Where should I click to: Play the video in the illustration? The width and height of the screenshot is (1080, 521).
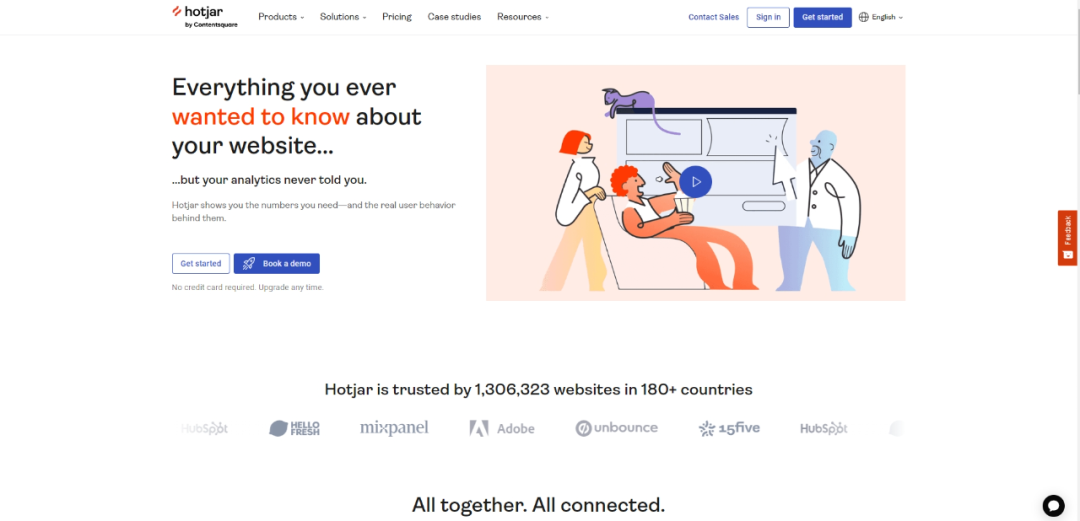click(x=696, y=182)
